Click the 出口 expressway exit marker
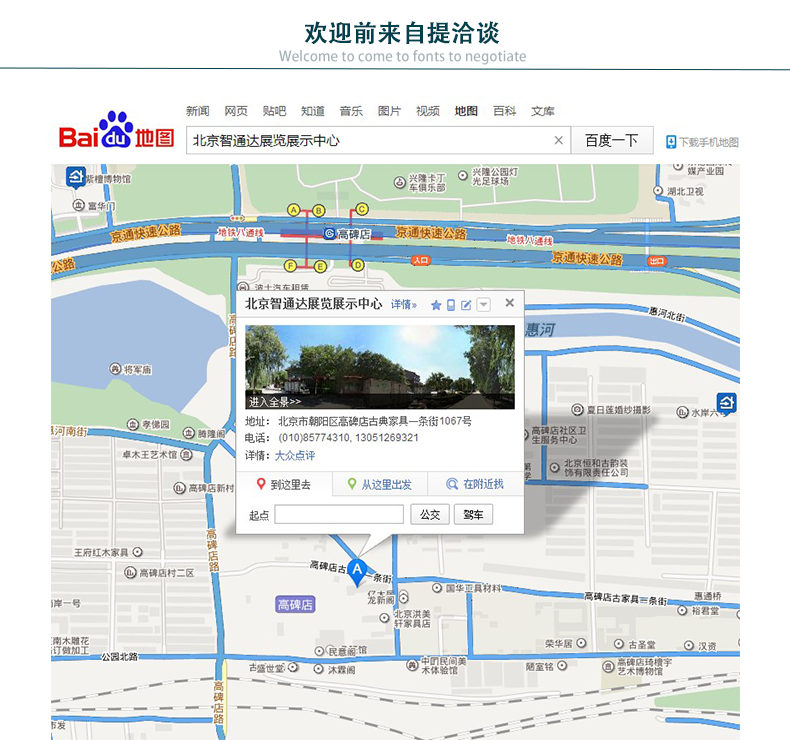 pos(656,261)
